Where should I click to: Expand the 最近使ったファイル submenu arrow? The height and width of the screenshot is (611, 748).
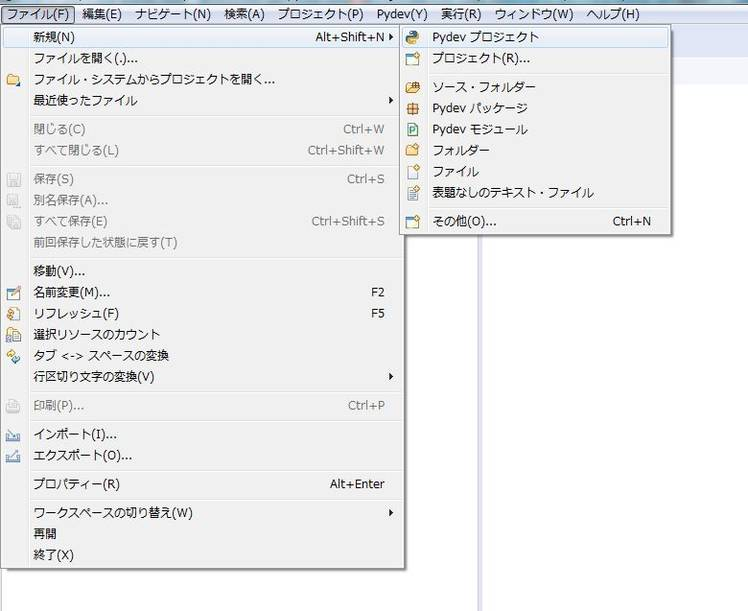[391, 100]
